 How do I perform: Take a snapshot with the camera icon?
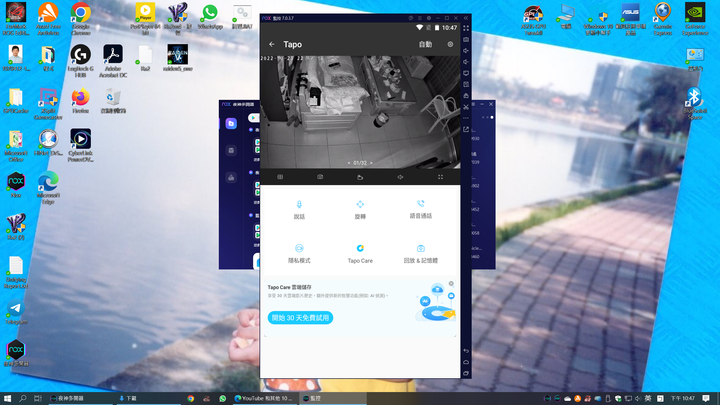point(320,177)
